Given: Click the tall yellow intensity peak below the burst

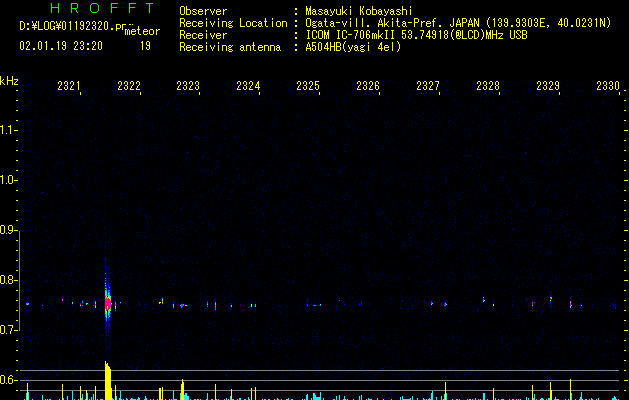Looking at the screenshot, I should [x=108, y=380].
